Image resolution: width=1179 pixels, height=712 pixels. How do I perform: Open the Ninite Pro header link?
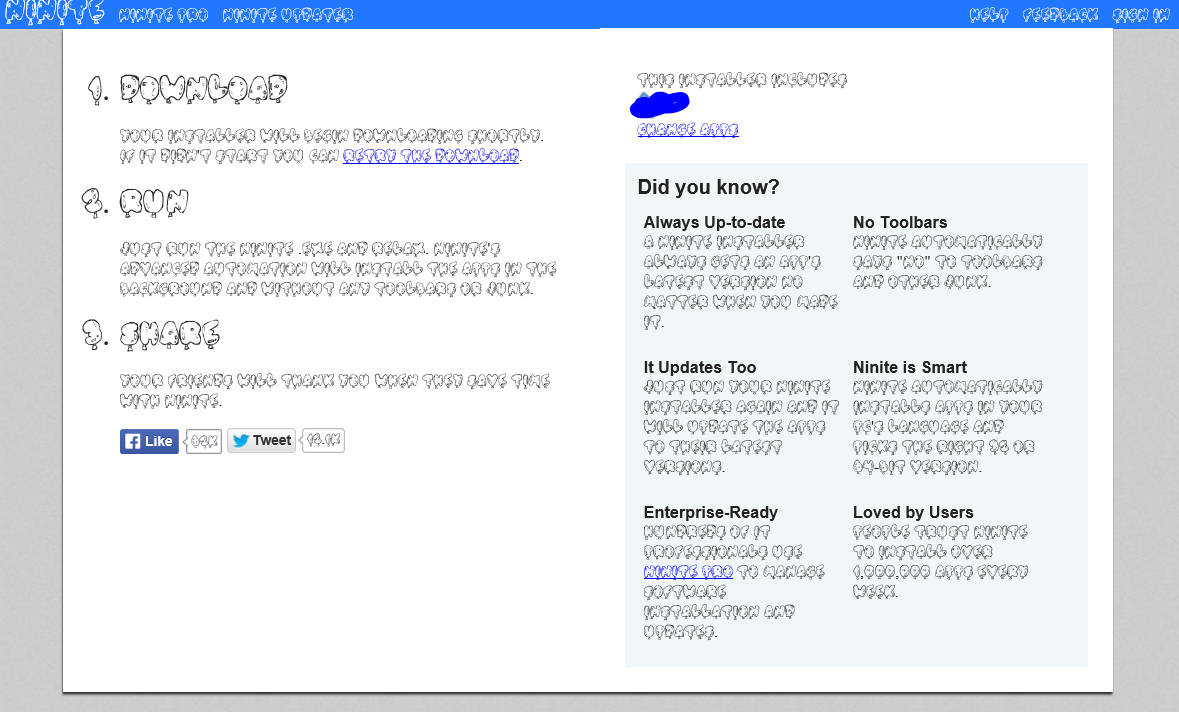163,15
